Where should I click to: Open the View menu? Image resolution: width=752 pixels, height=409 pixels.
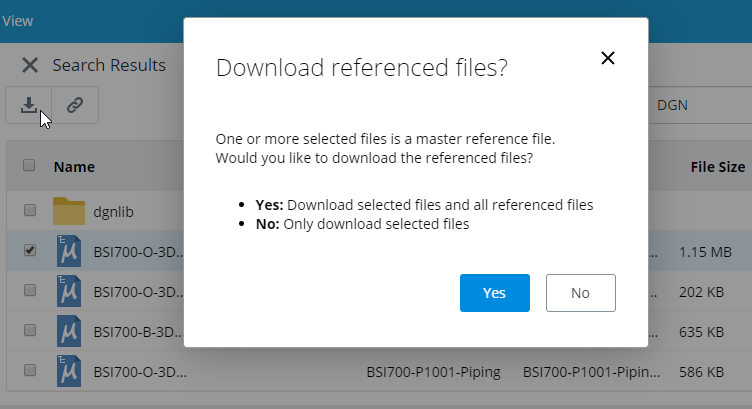point(17,20)
